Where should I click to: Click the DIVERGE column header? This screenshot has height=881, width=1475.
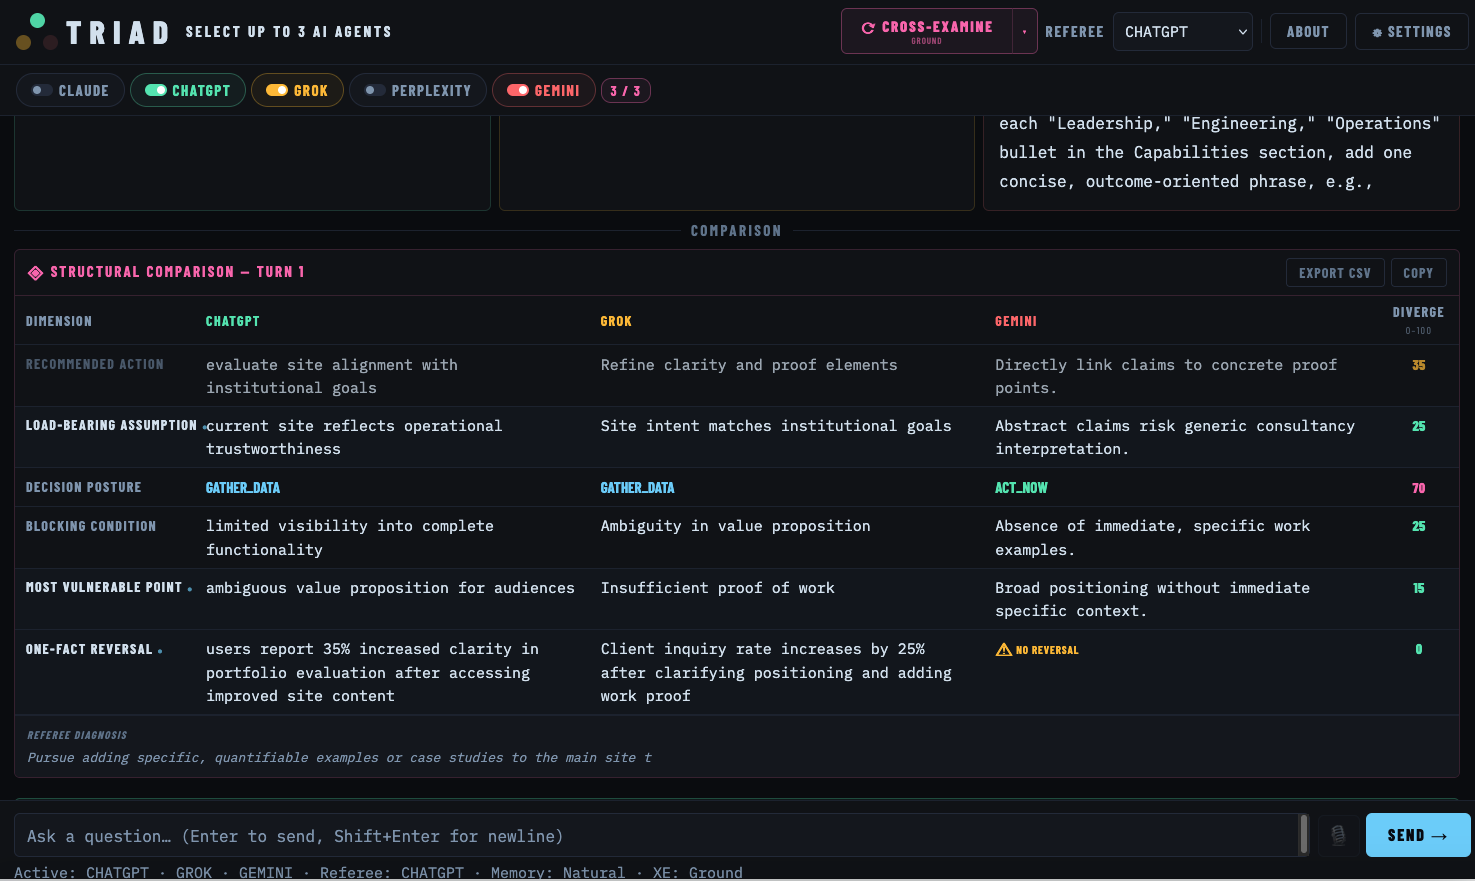[x=1418, y=312]
